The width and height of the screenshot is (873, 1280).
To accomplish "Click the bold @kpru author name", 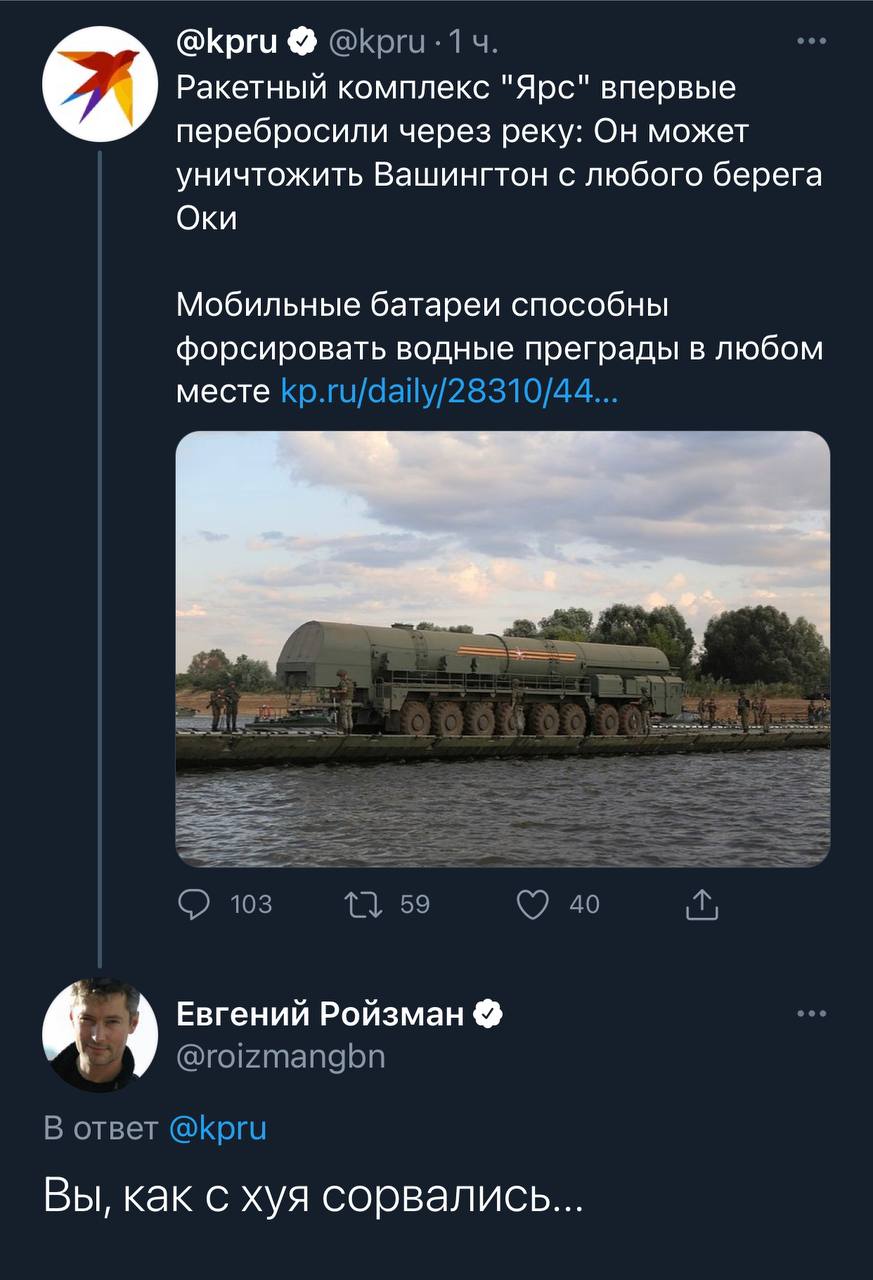I will click(229, 42).
